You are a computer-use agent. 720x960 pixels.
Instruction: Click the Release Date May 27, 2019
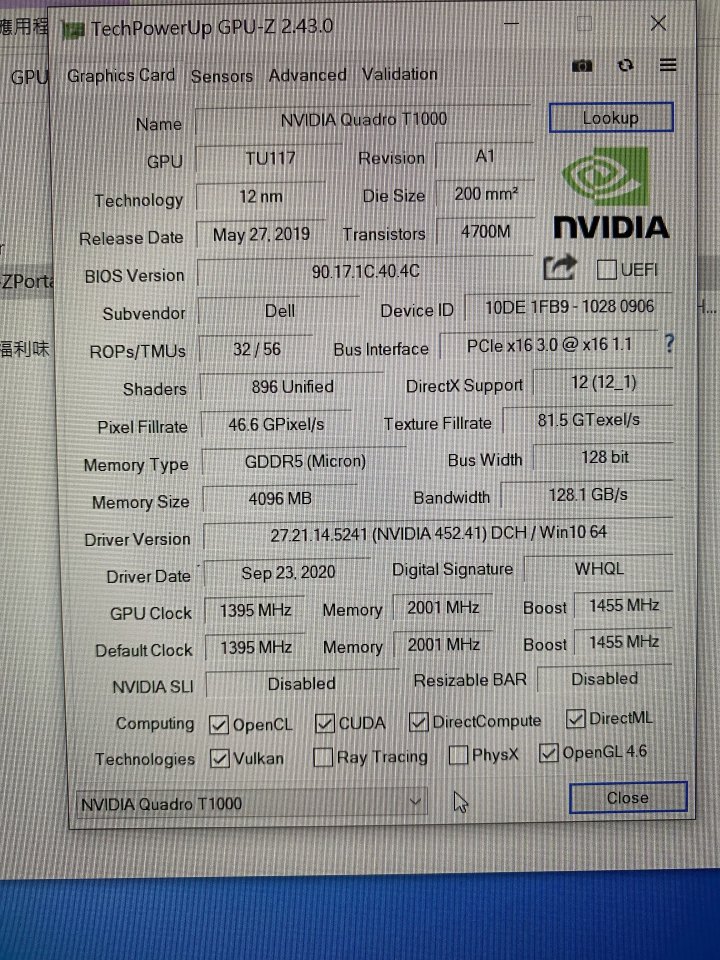pos(261,234)
